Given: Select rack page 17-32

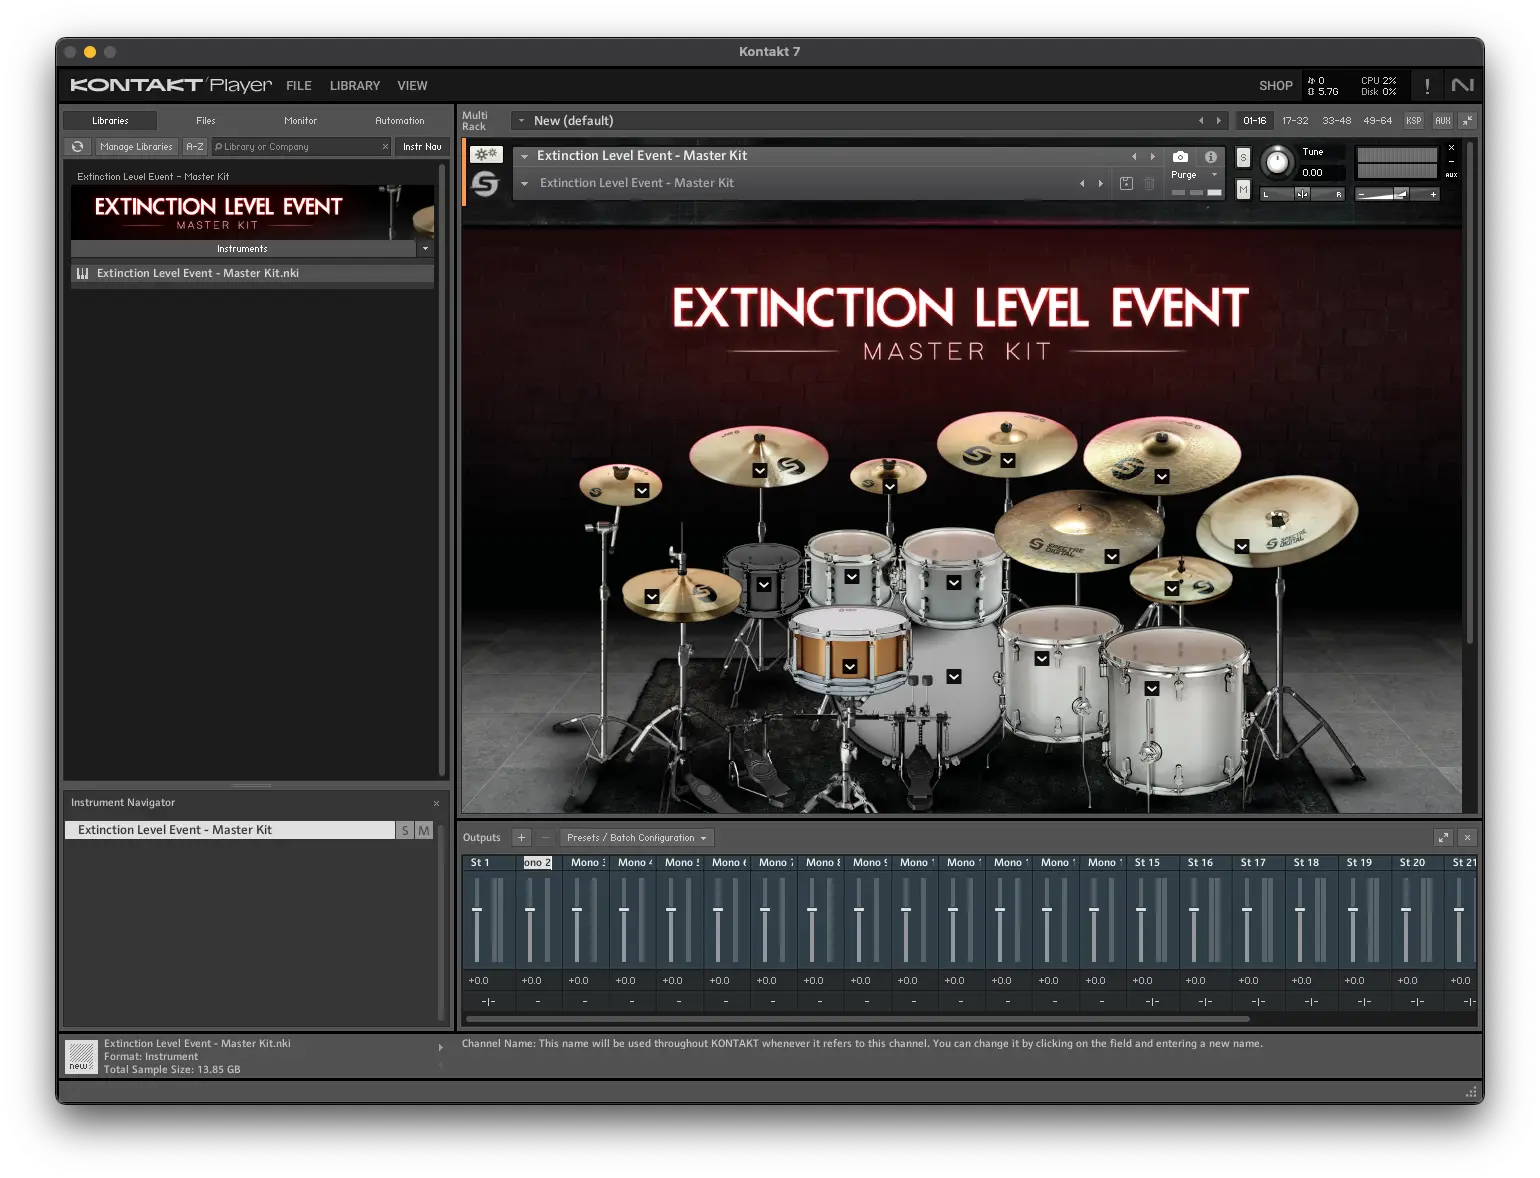Looking at the screenshot, I should pos(1295,121).
